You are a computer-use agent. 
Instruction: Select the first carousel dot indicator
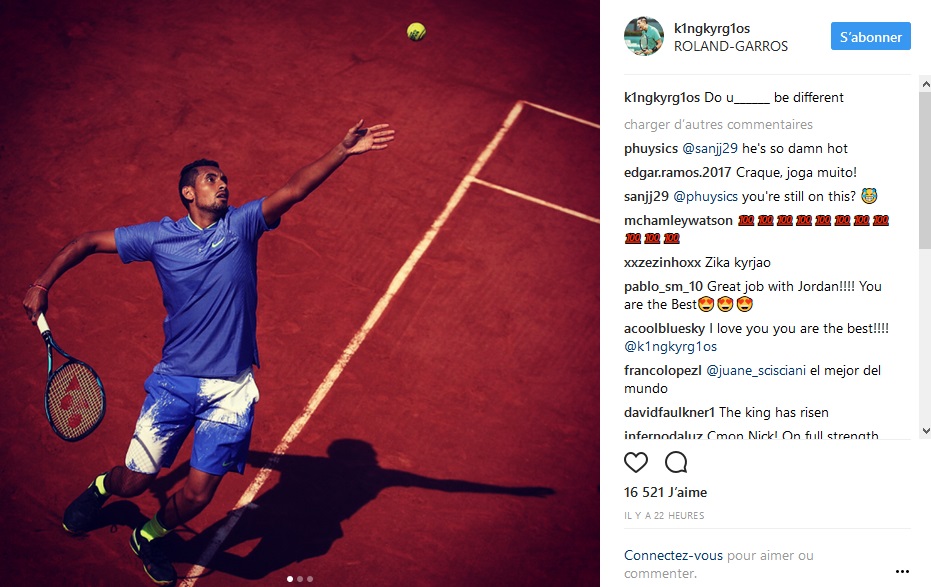pos(290,579)
